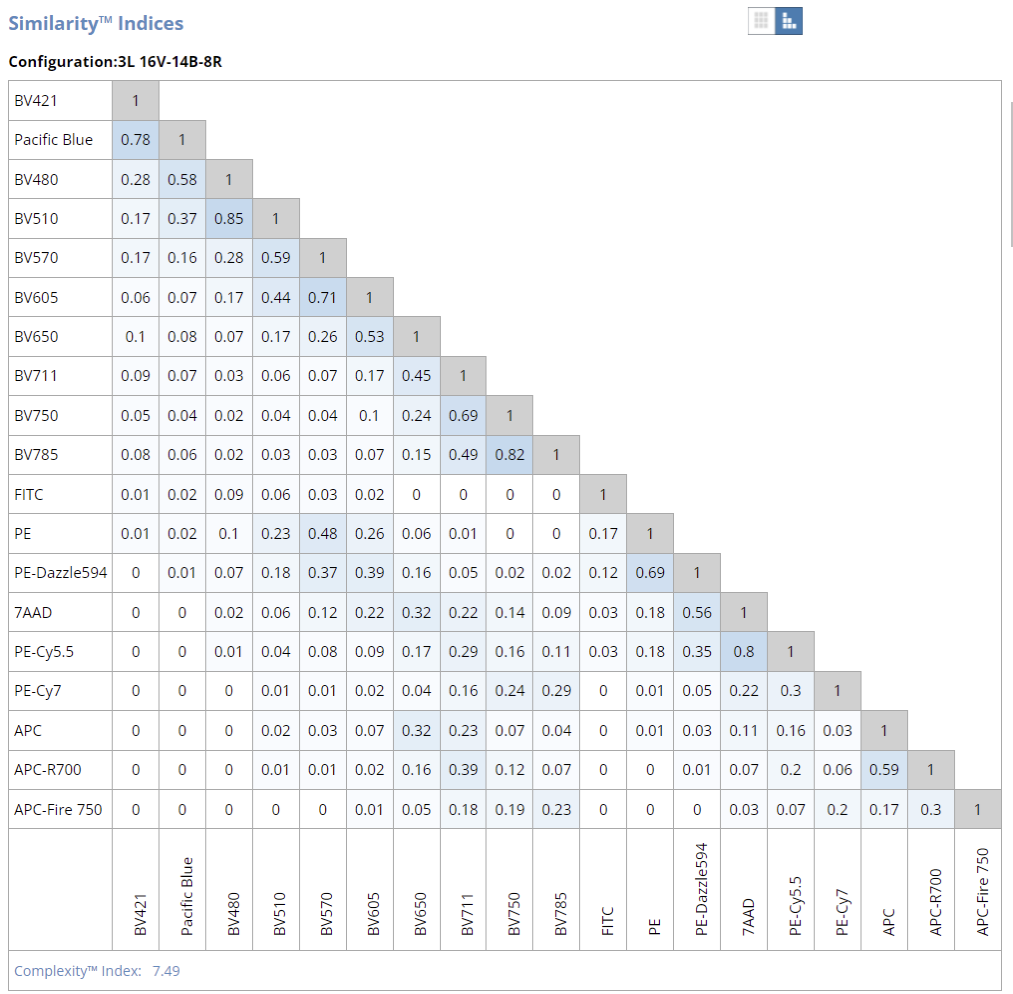Click the 0.71 BV605–BV570 cell
The height and width of the screenshot is (994, 1013).
pyautogui.click(x=322, y=297)
